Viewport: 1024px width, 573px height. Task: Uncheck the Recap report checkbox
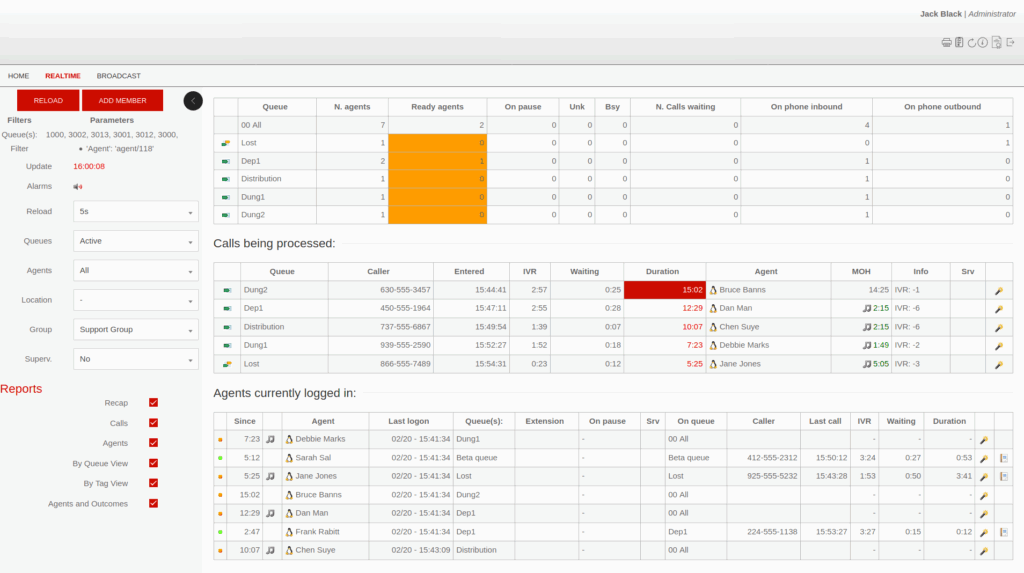click(153, 403)
